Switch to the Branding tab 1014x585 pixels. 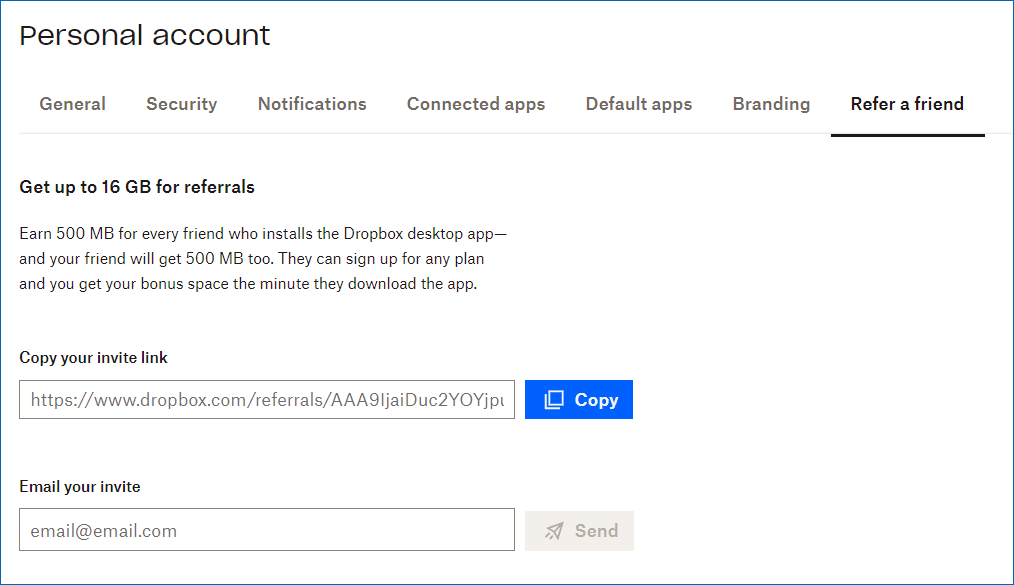[x=771, y=104]
